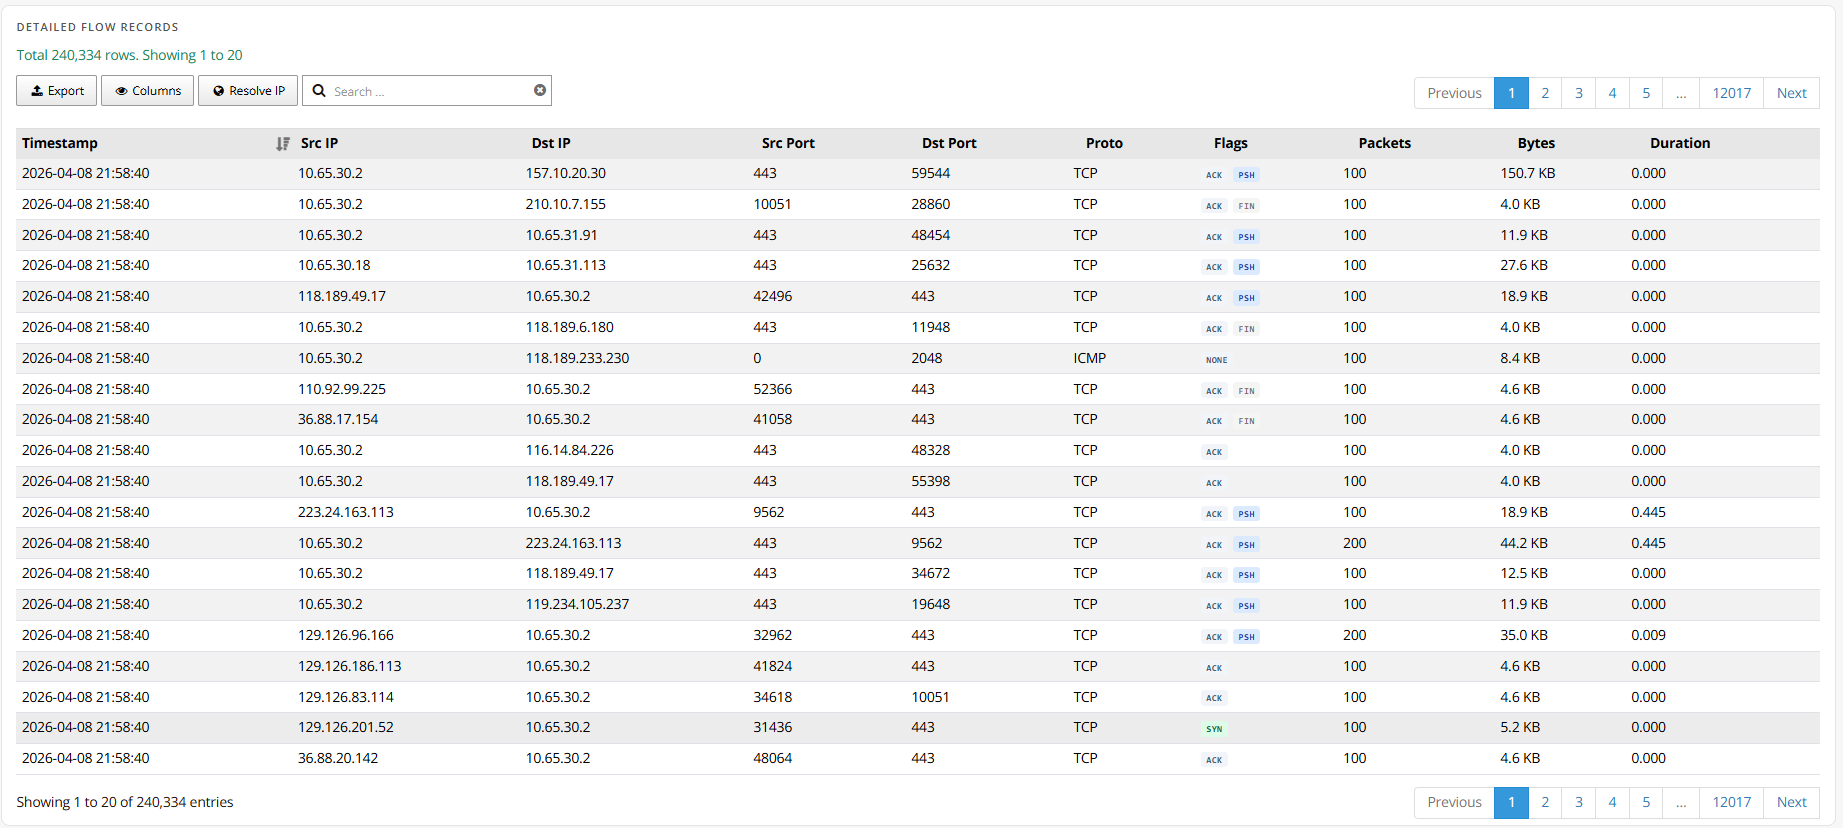Select the Dst IP cell 118.189.233.230
Viewport: 1843px width, 828px height.
click(x=577, y=358)
